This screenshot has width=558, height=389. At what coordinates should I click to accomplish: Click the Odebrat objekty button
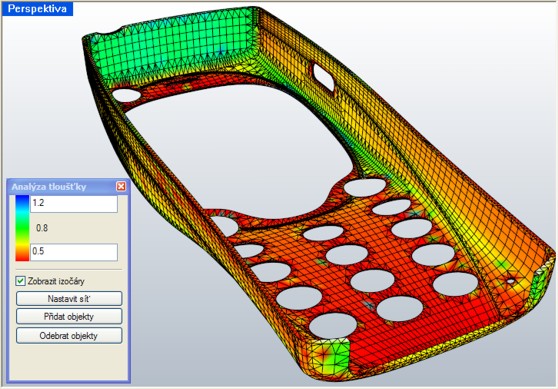[x=69, y=335]
